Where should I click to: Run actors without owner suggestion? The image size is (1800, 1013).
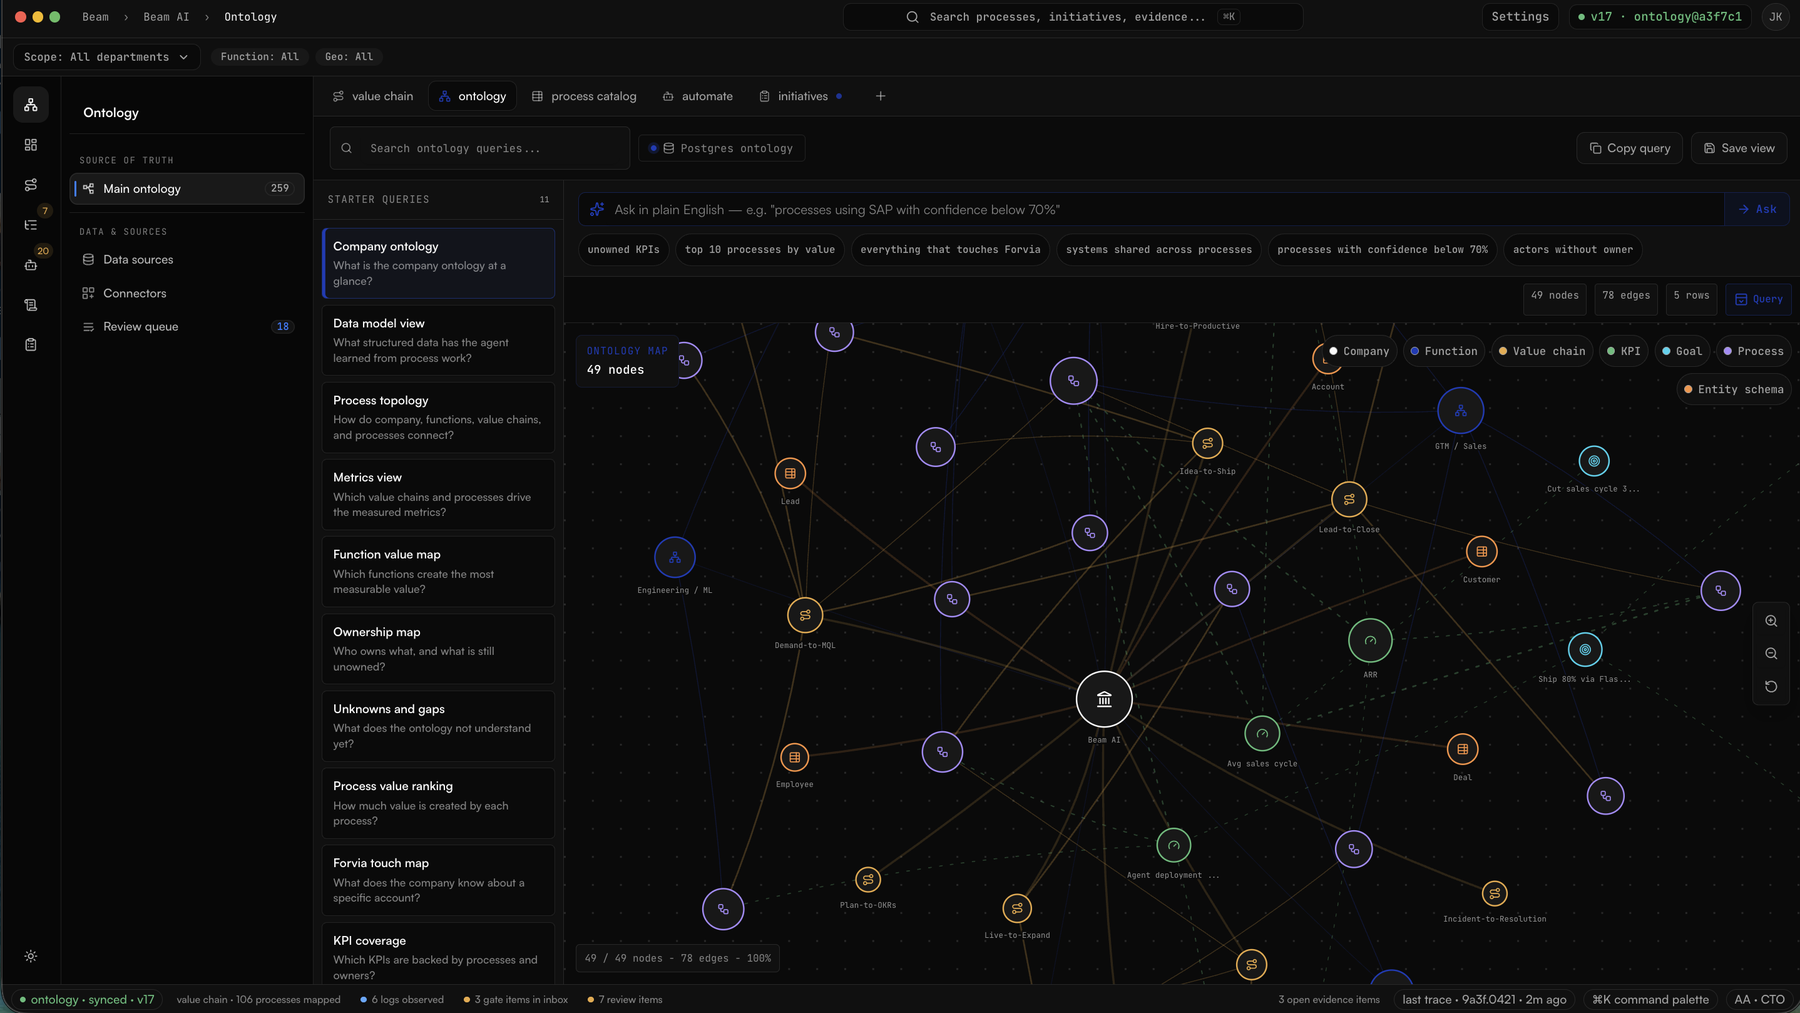pos(1572,250)
